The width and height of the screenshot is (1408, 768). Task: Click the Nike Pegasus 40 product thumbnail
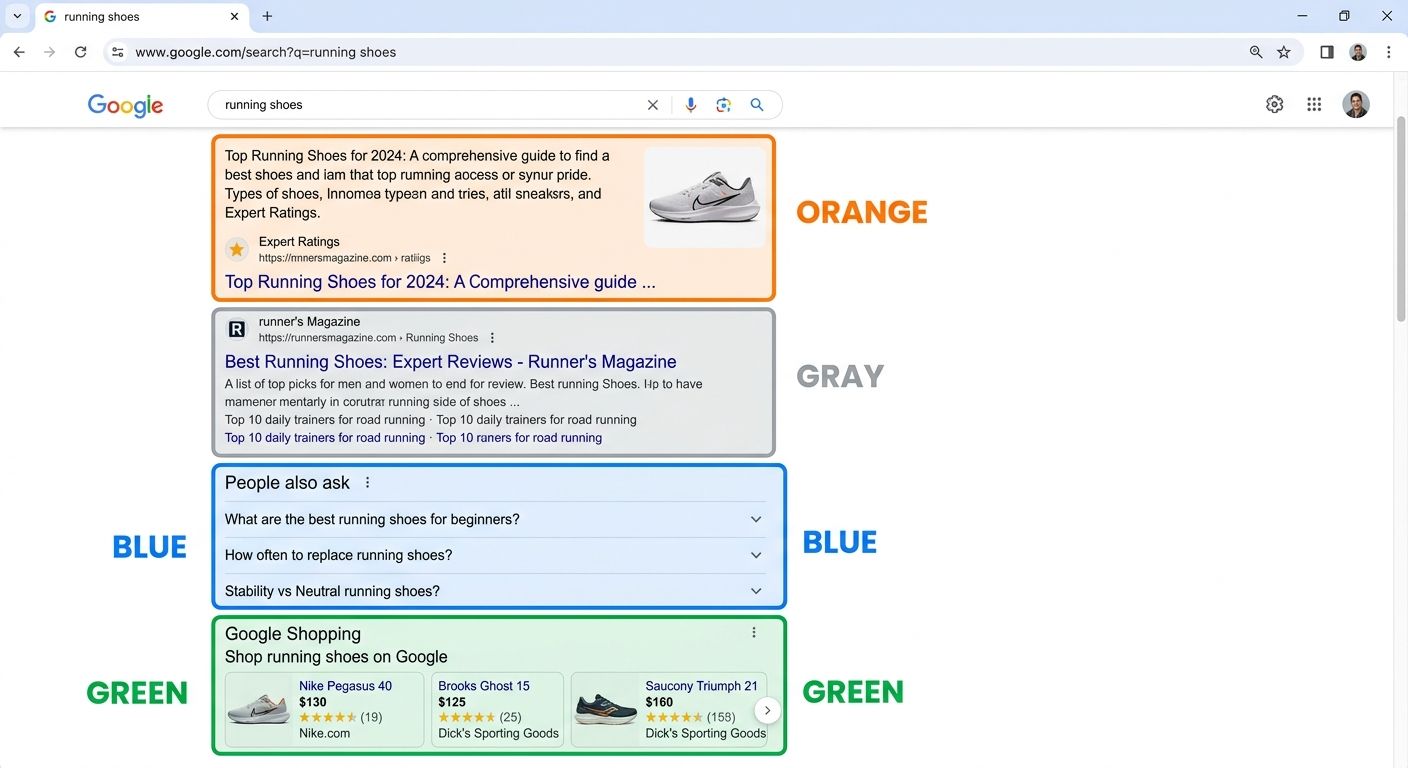click(258, 709)
